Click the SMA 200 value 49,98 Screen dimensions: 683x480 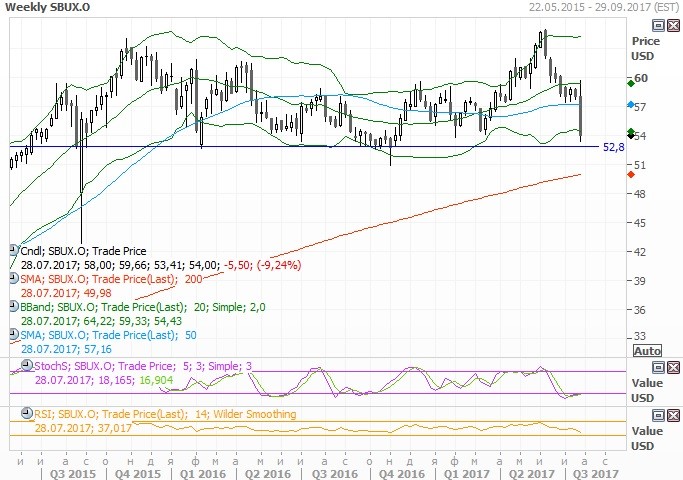pyautogui.click(x=98, y=293)
